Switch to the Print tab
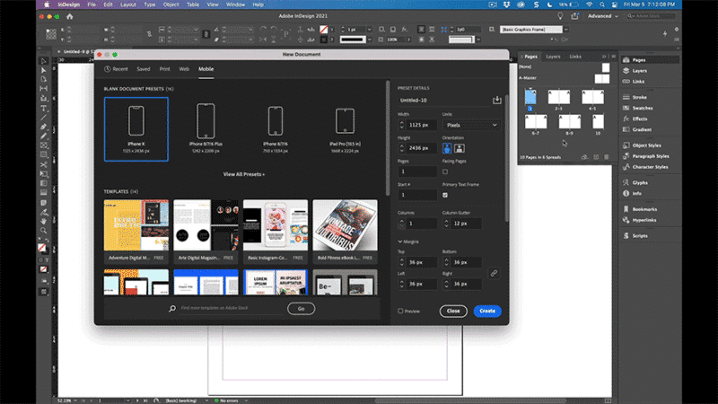Image resolution: width=718 pixels, height=404 pixels. pos(165,69)
